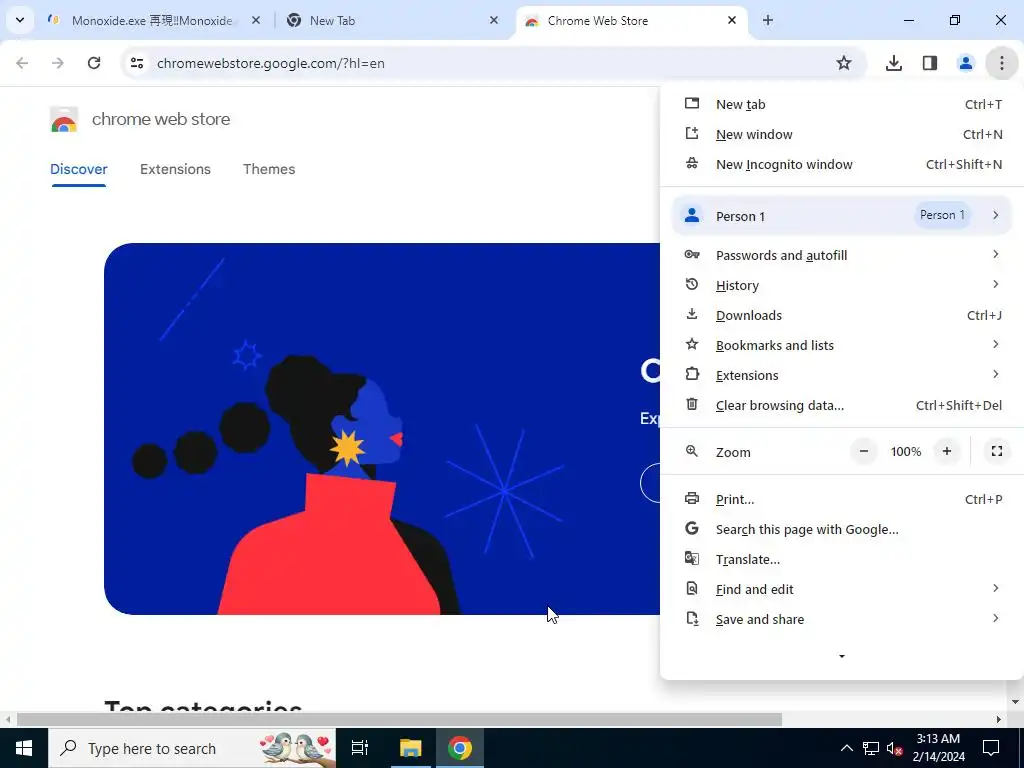
Task: Choose Translate from the menu
Action: tap(842, 560)
